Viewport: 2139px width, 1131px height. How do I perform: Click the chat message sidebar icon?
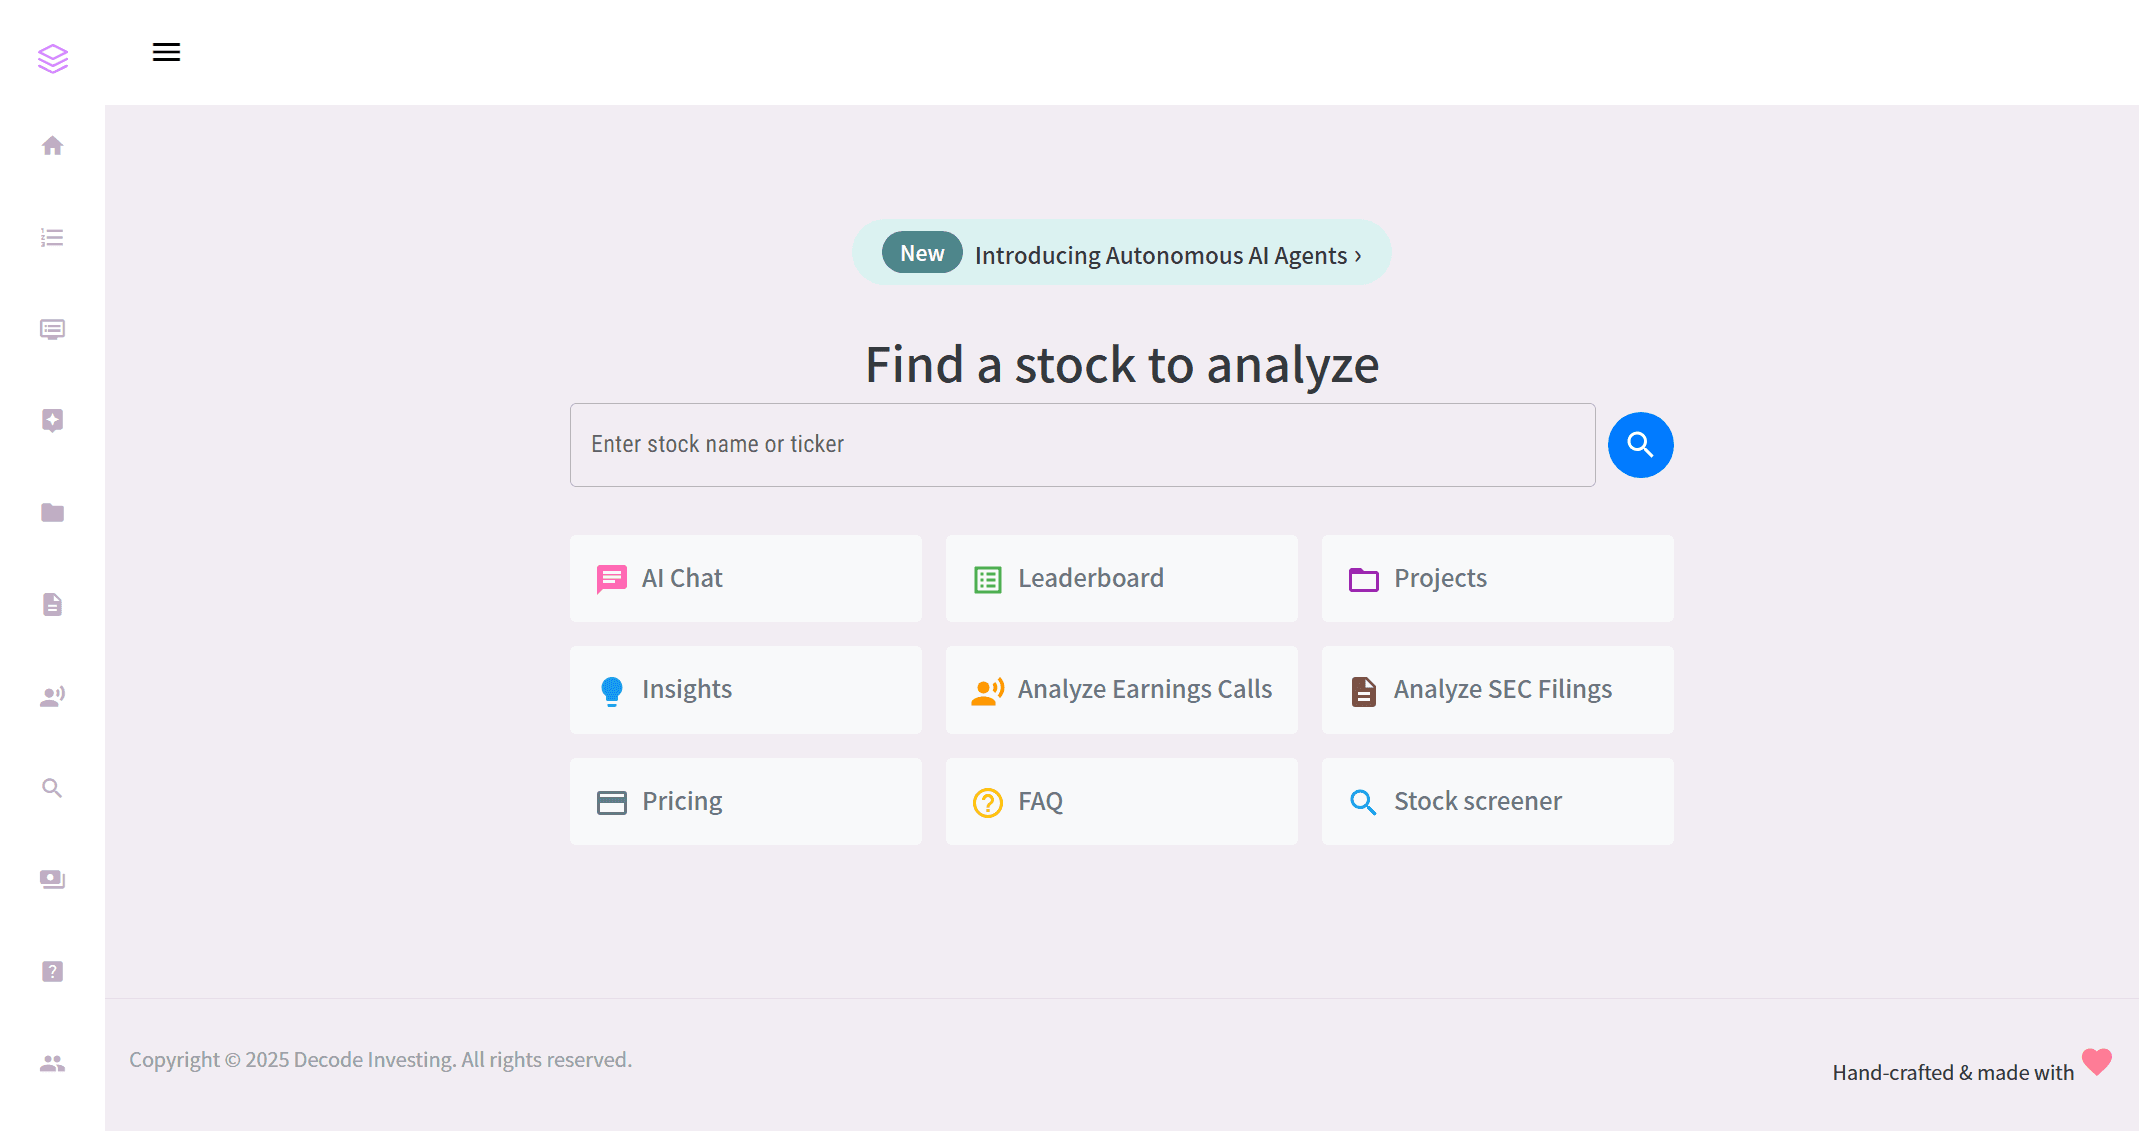(53, 329)
